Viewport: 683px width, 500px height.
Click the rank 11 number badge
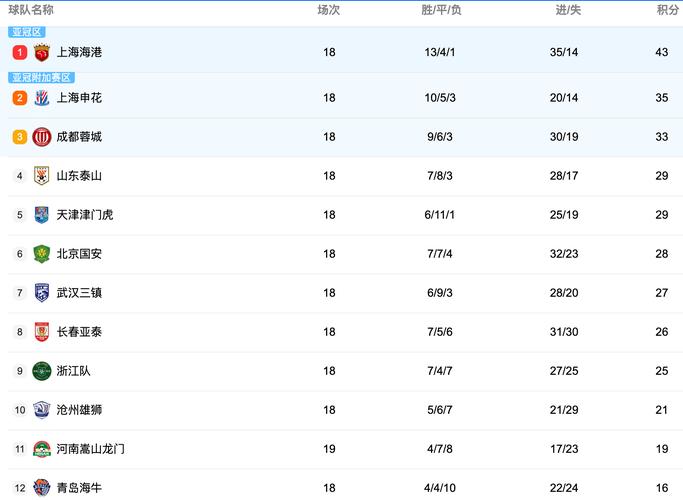[20, 449]
